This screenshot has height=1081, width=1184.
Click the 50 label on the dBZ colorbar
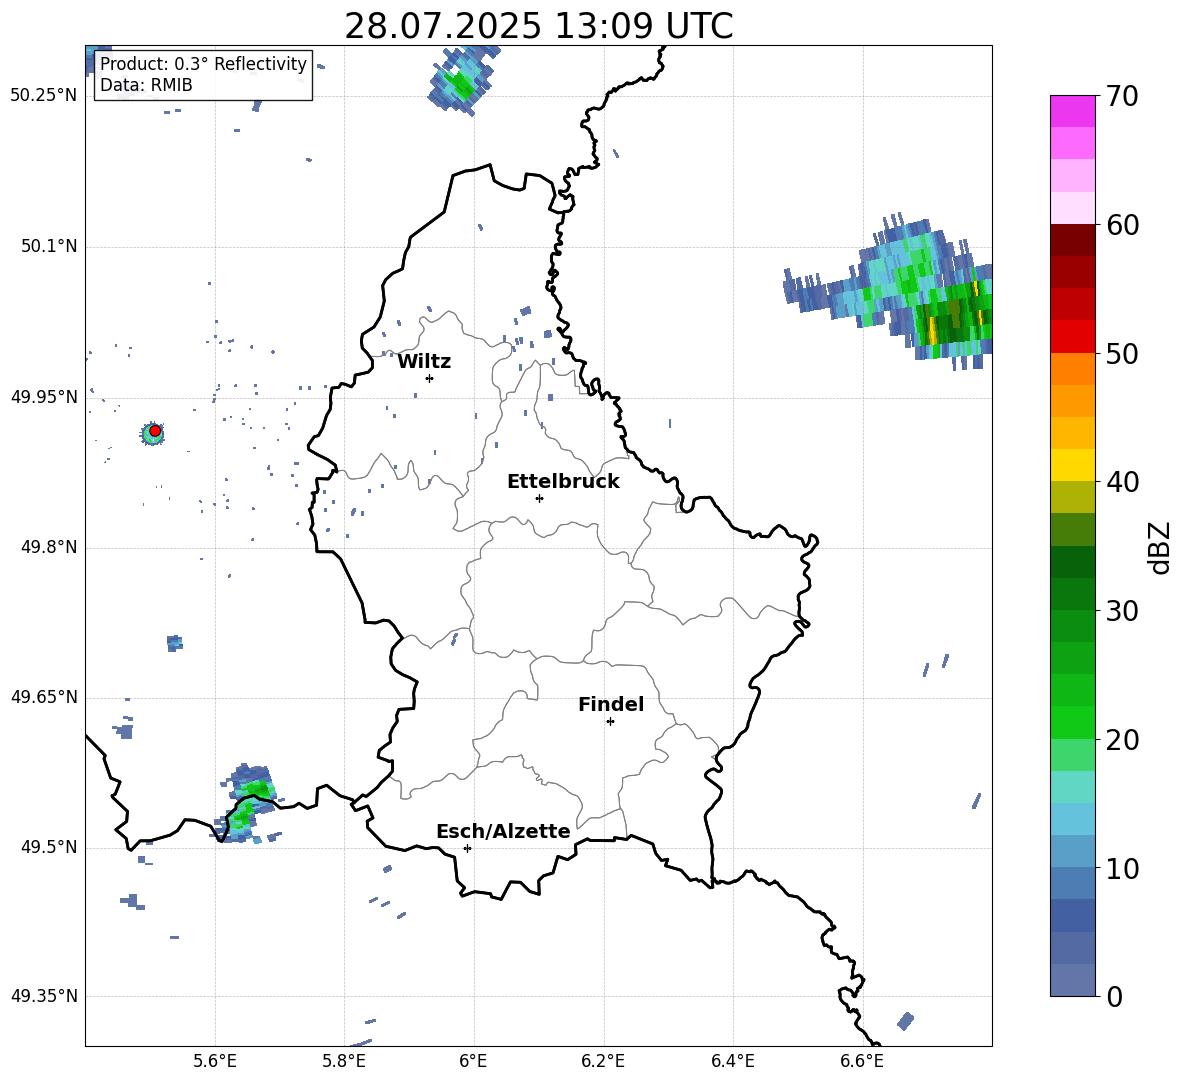[x=1123, y=354]
